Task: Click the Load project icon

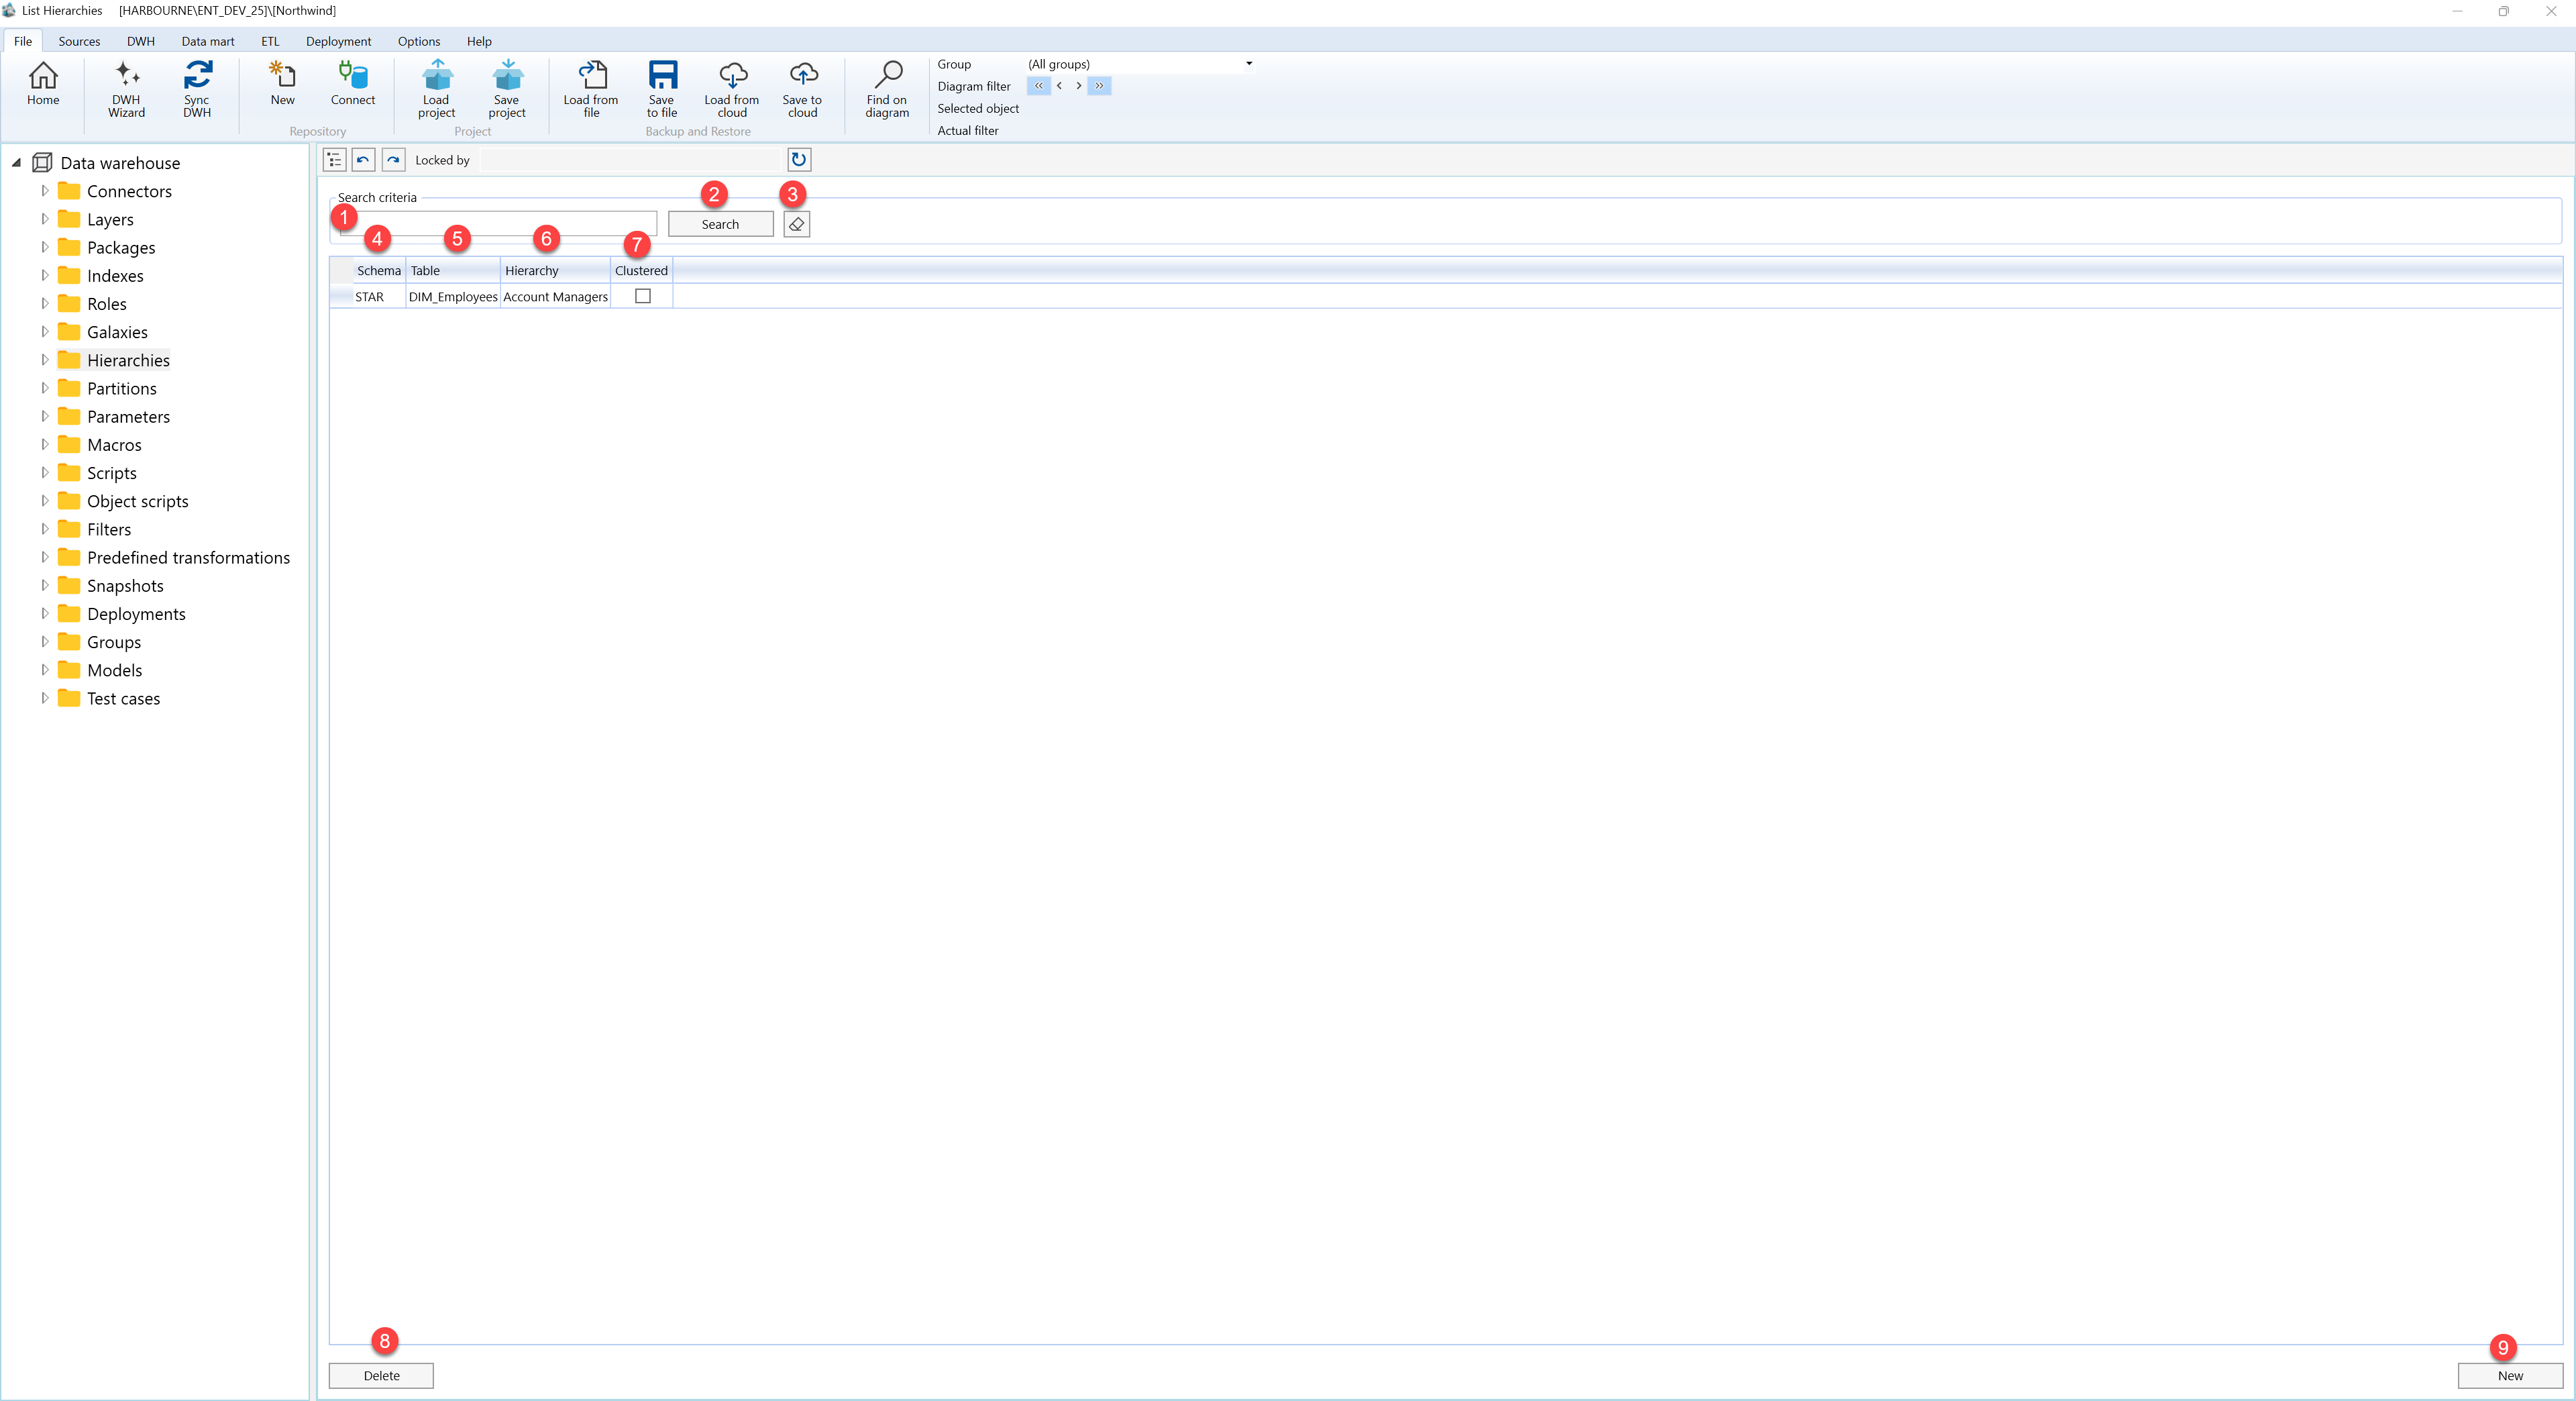Action: [x=437, y=90]
